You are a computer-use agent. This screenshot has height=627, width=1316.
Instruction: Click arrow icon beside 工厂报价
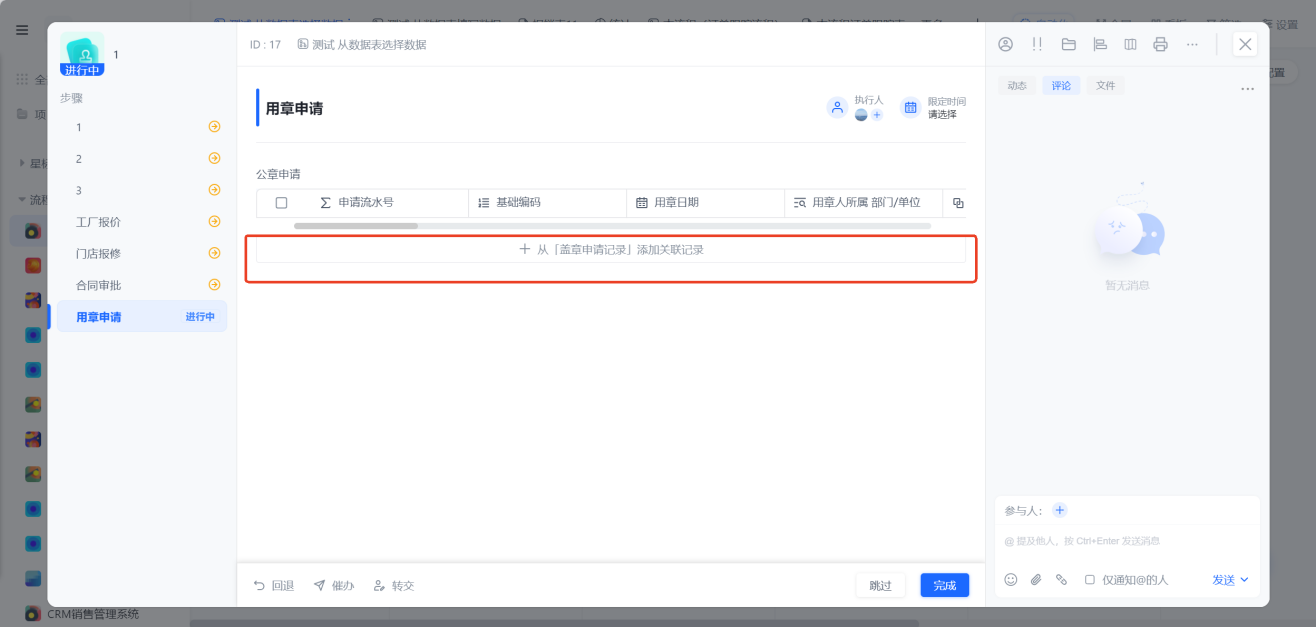tap(214, 221)
